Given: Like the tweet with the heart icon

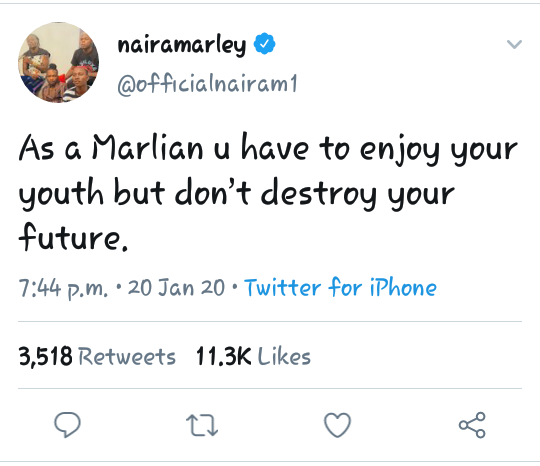Looking at the screenshot, I should click(338, 425).
